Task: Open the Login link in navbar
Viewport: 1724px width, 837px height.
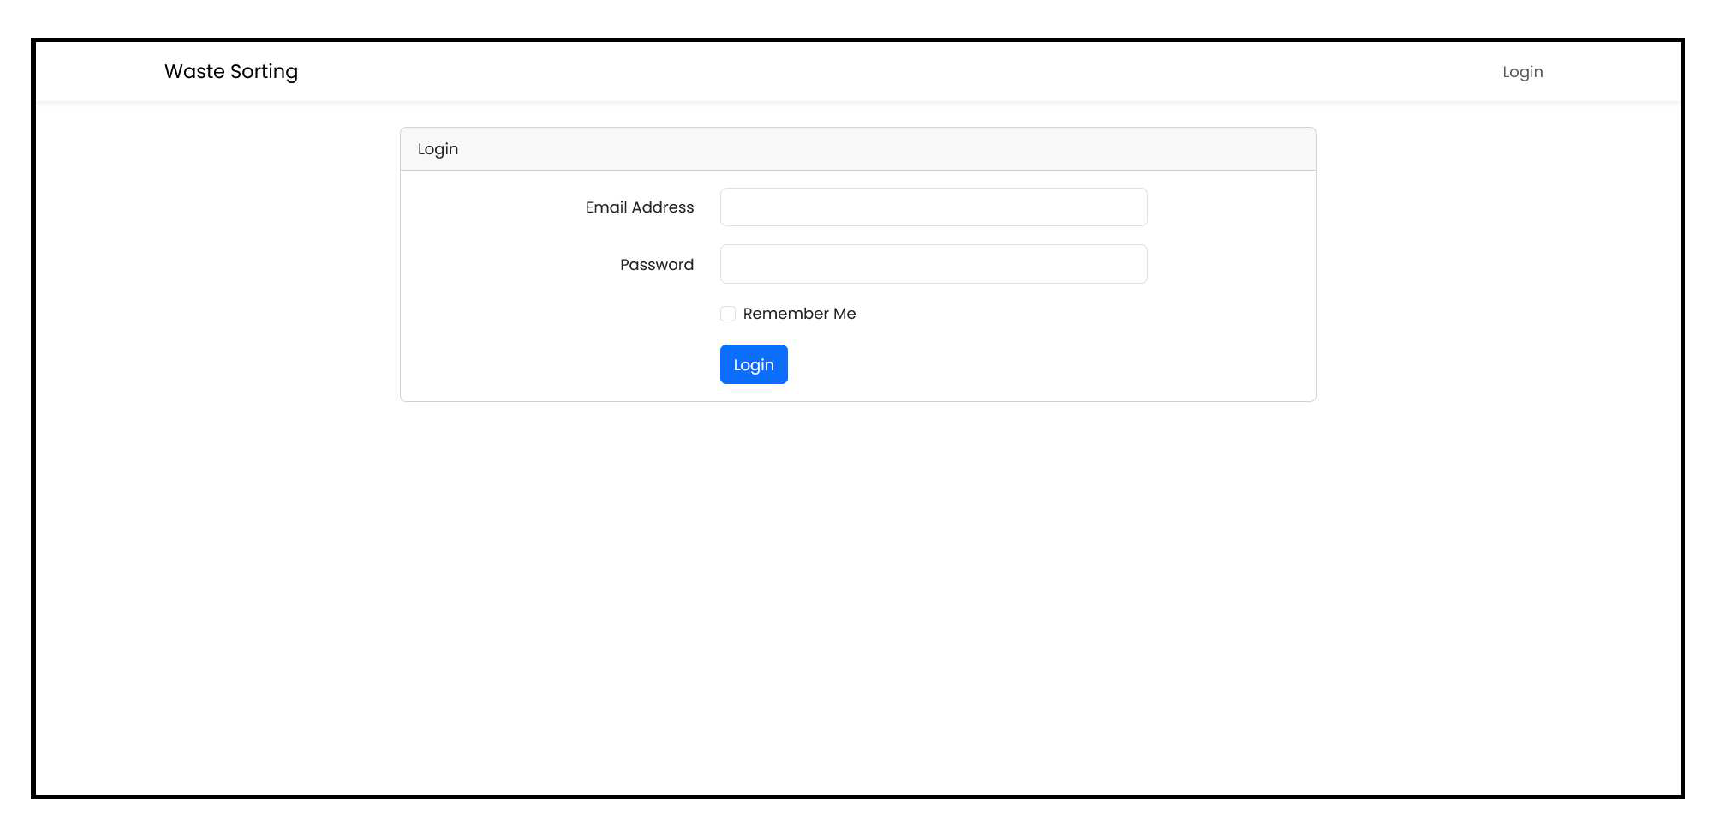Action: coord(1522,72)
